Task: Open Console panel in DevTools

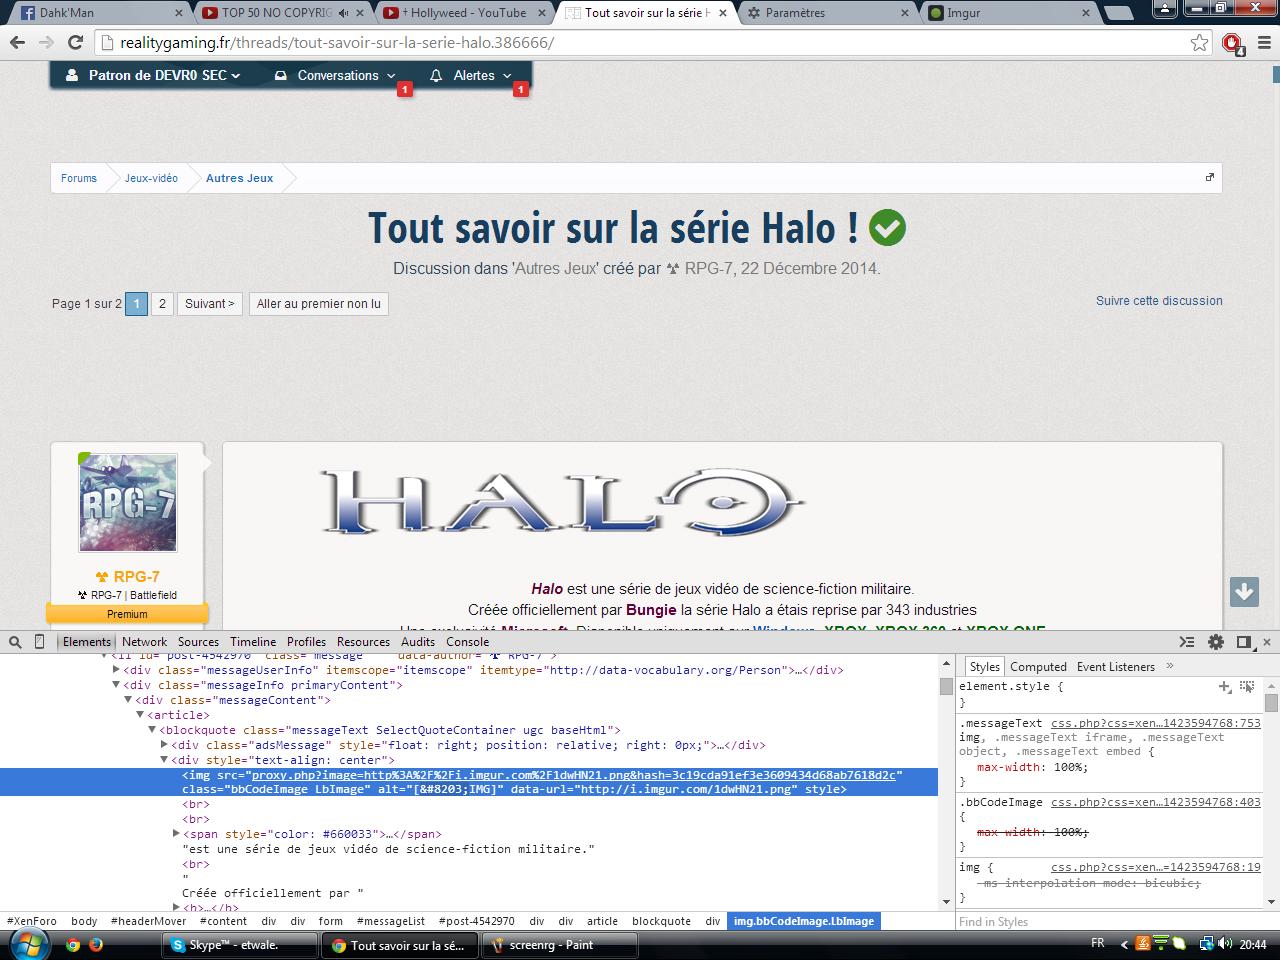Action: click(467, 642)
